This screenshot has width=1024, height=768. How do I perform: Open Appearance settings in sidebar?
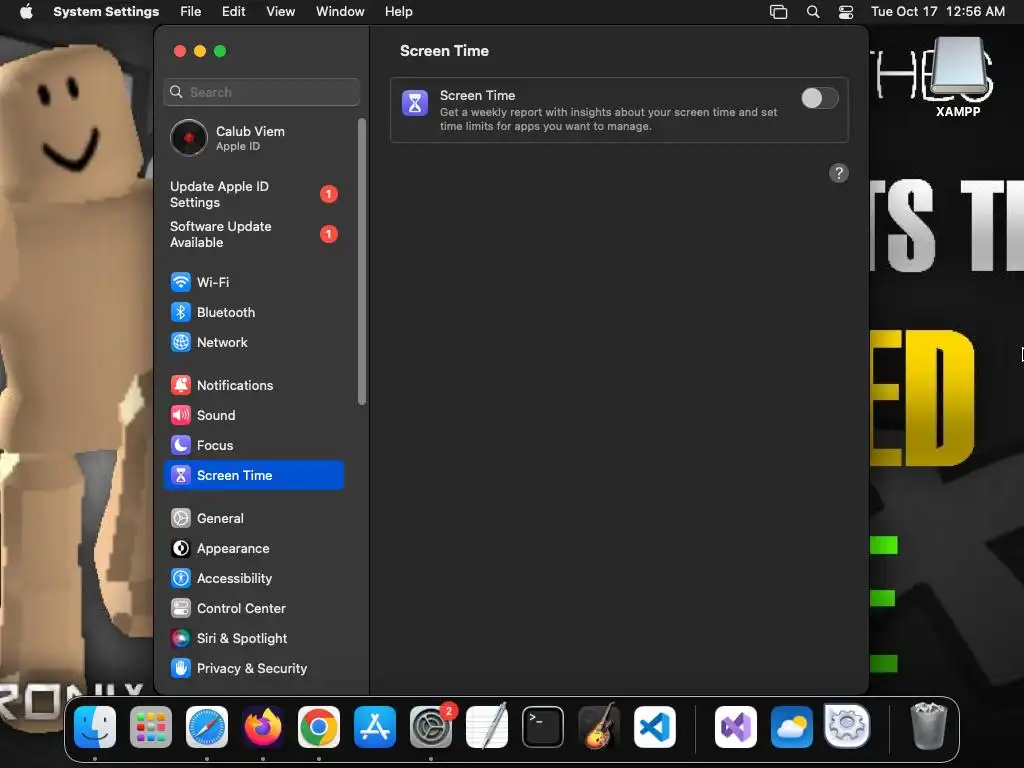point(254,549)
